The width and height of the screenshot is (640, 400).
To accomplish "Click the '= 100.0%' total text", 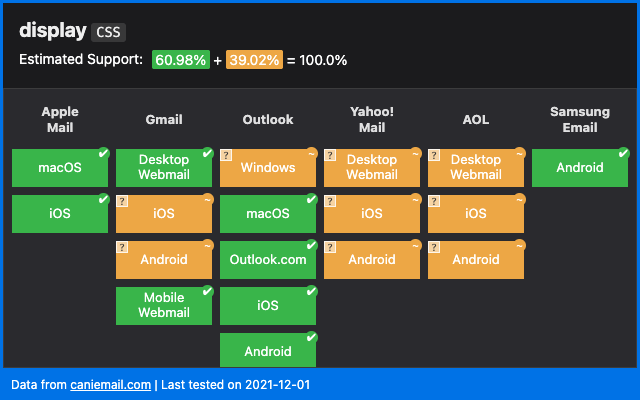I will (317, 60).
